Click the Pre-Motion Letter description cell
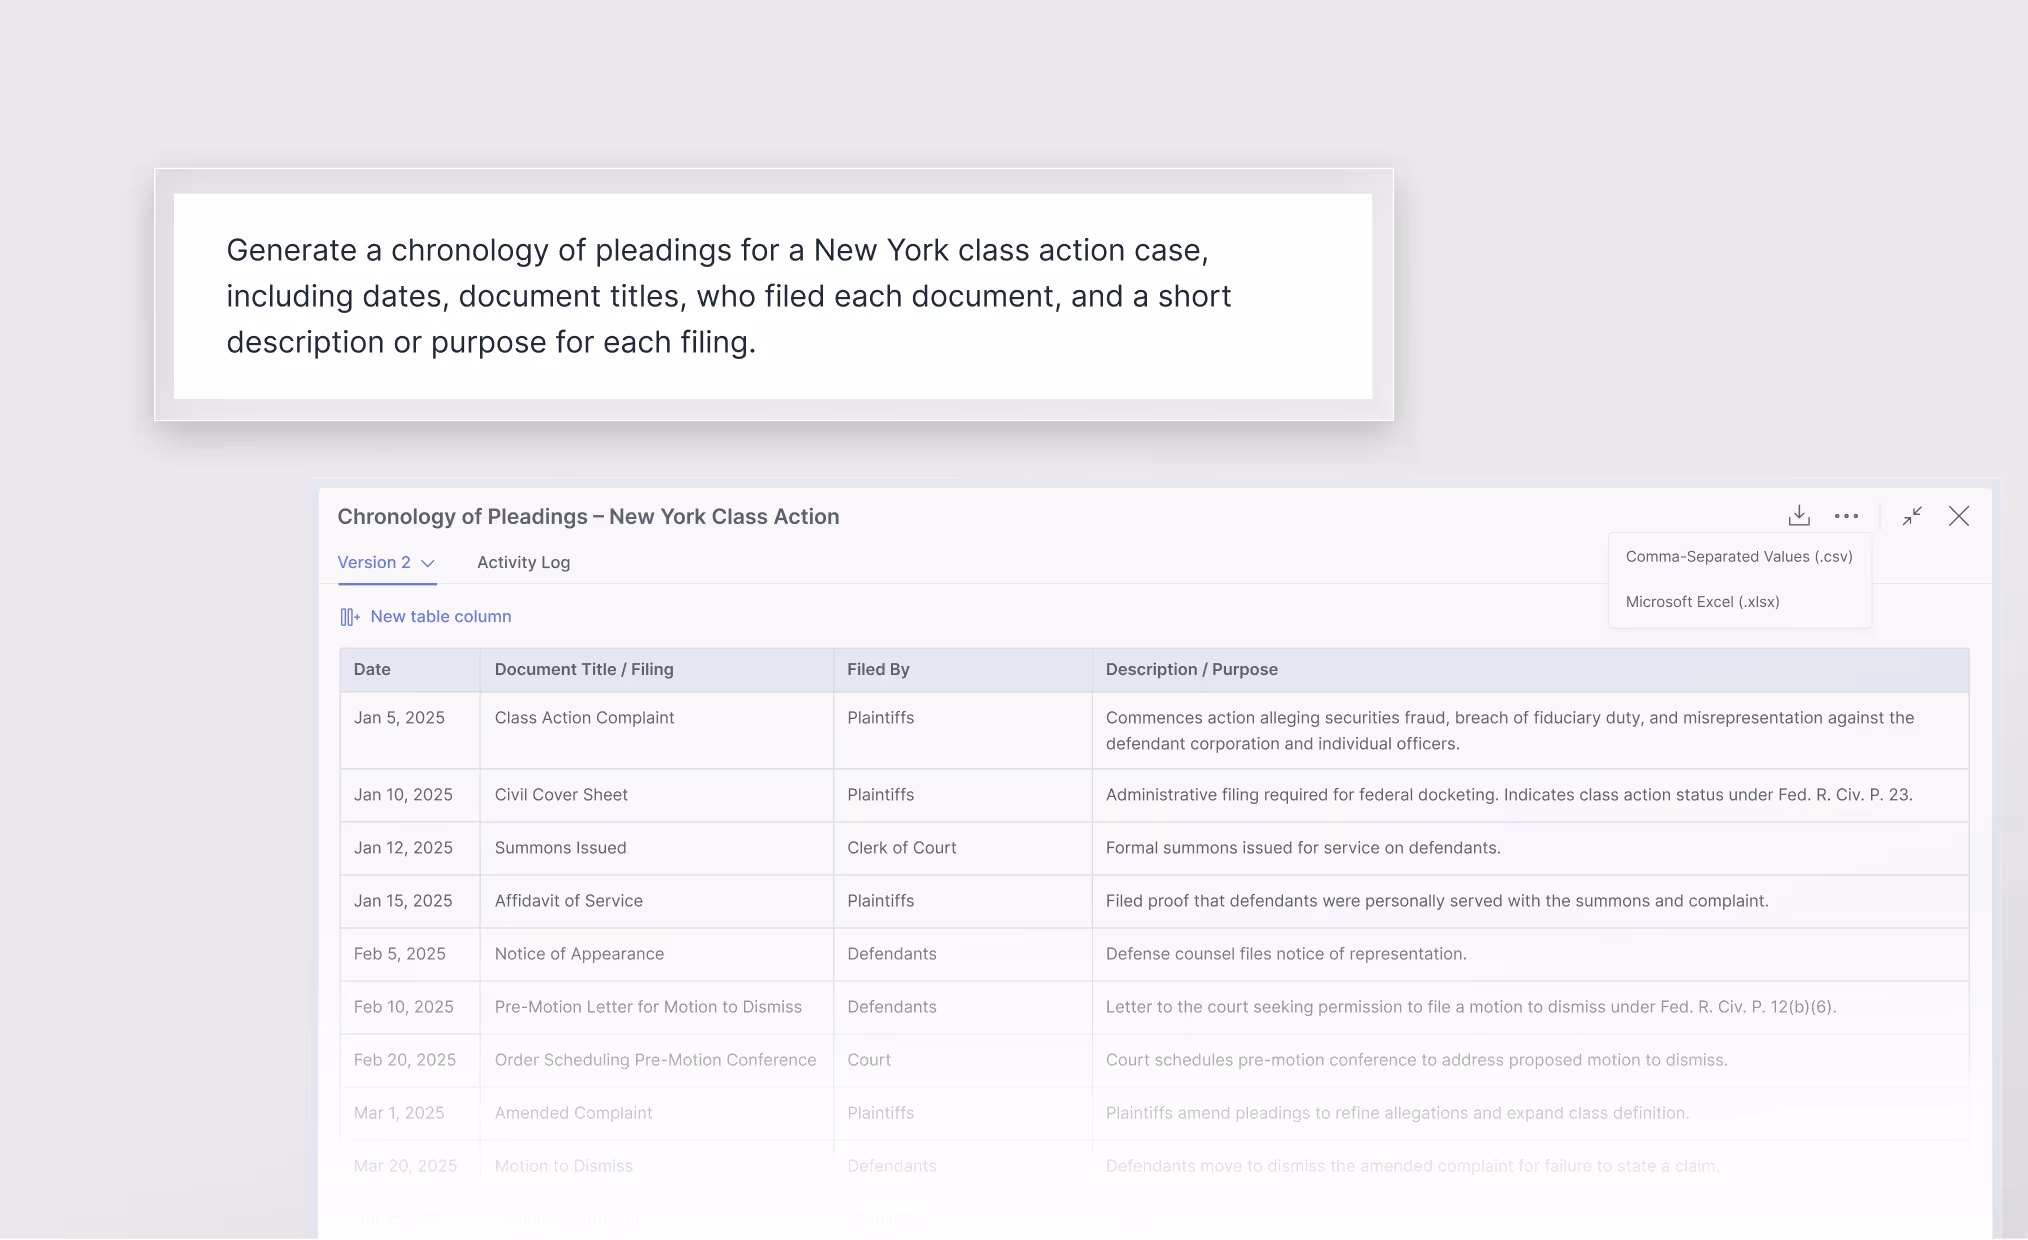This screenshot has width=2028, height=1240. pos(1470,1007)
